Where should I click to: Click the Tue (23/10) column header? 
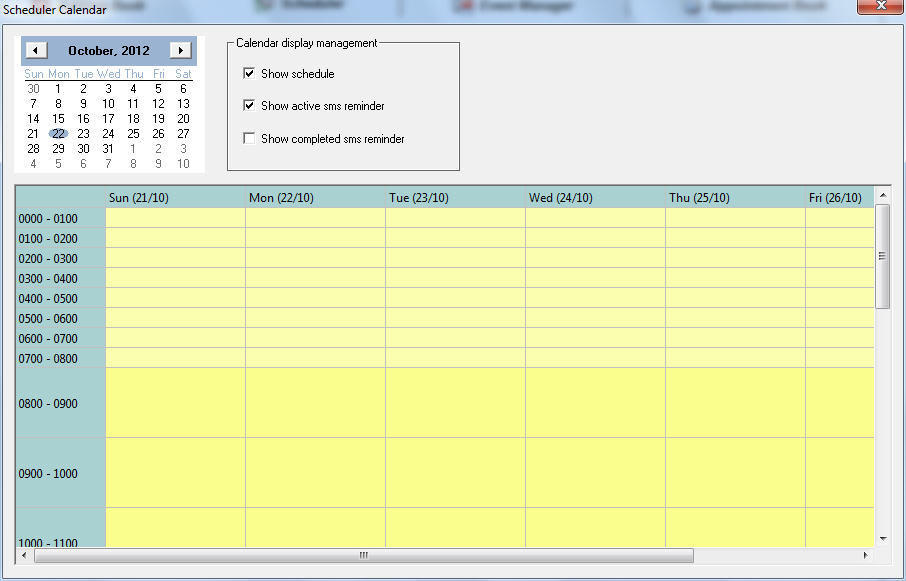455,198
